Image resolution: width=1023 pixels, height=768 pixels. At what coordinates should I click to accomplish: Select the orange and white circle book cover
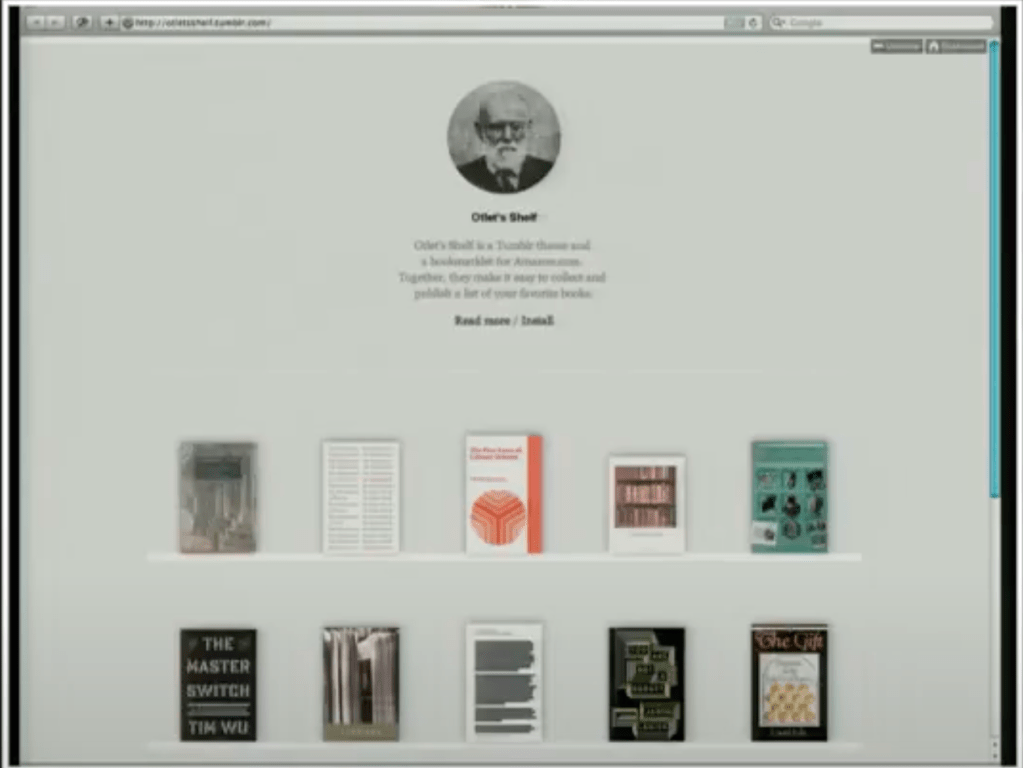point(503,493)
